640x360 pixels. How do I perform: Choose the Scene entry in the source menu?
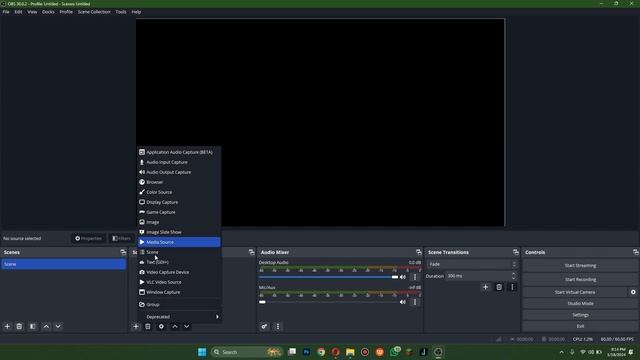pyautogui.click(x=180, y=252)
